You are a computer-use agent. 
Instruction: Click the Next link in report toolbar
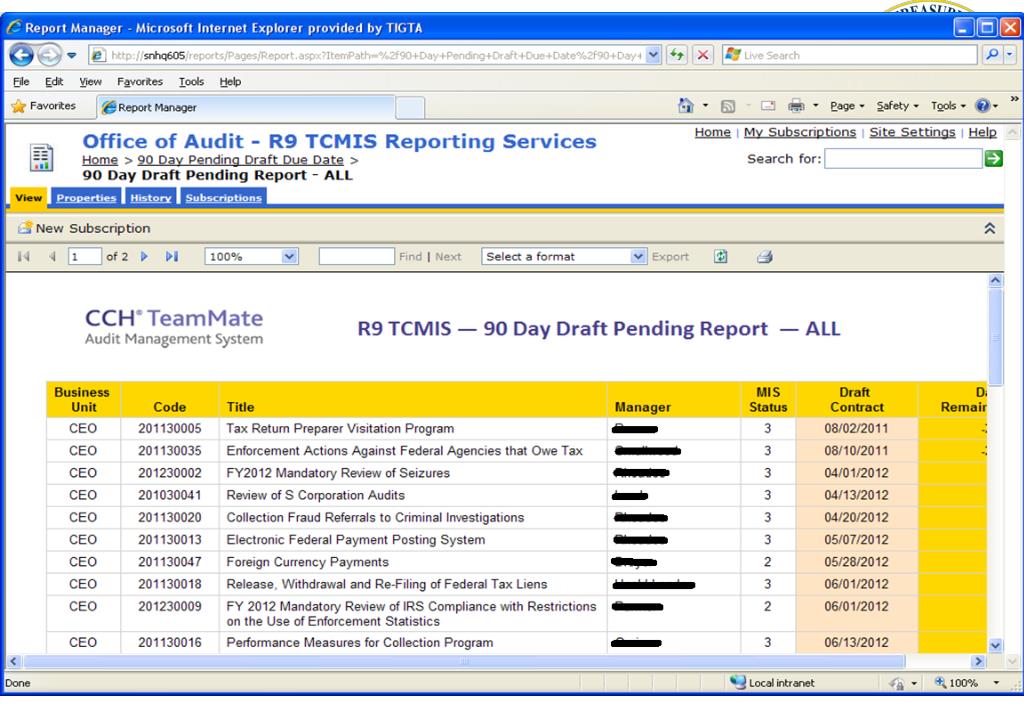click(x=448, y=257)
